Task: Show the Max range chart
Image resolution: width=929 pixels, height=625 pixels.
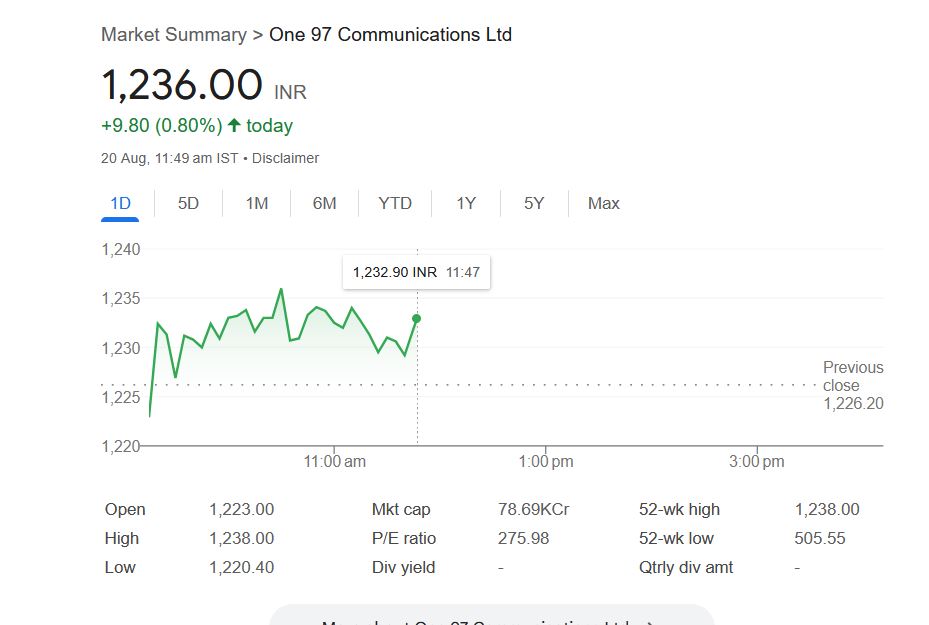Action: pyautogui.click(x=603, y=204)
